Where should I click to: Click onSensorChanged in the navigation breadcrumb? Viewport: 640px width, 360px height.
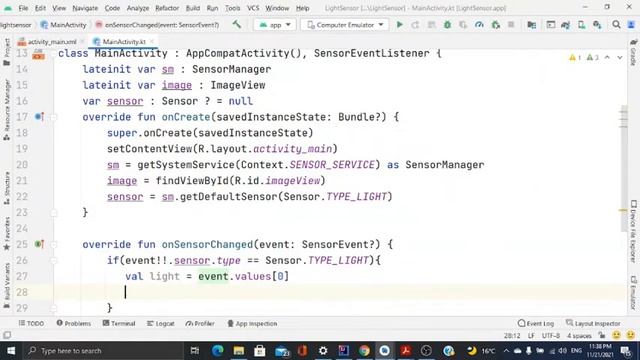point(158,25)
